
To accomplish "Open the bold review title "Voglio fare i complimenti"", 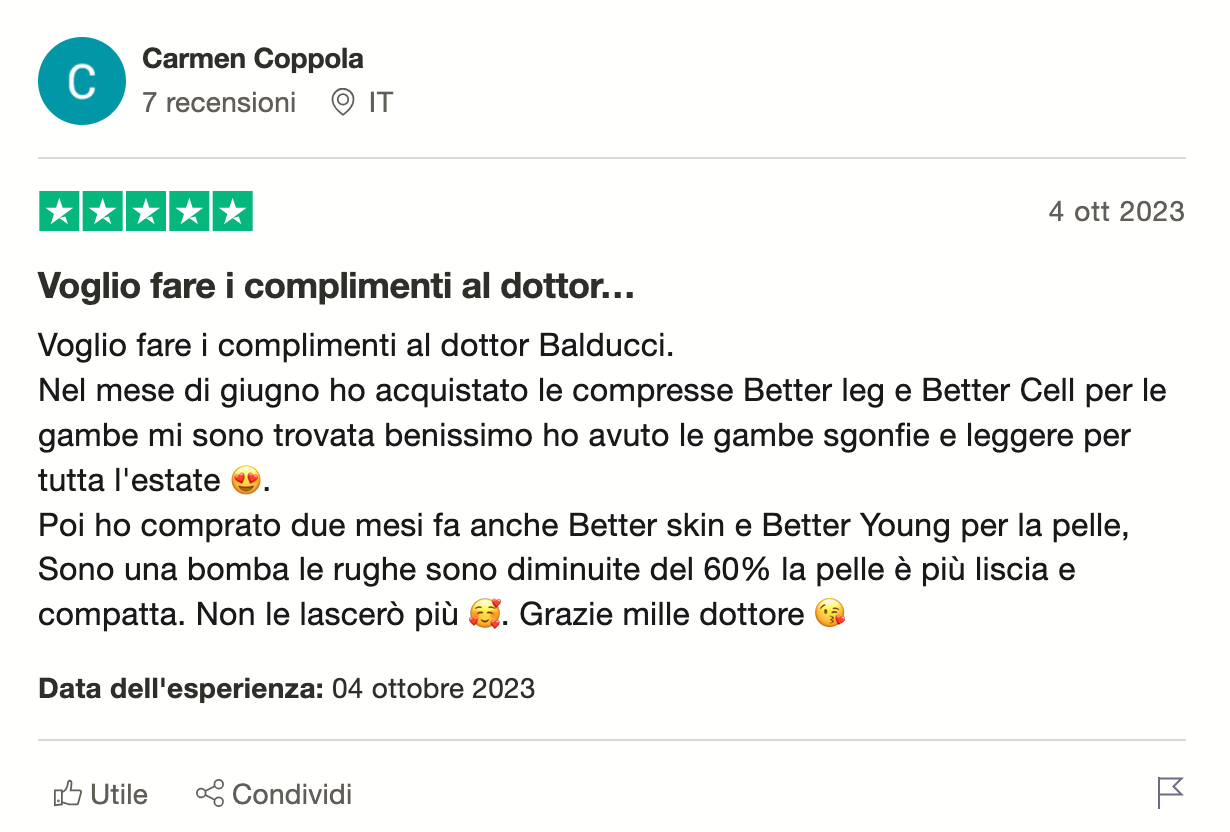I will (336, 288).
